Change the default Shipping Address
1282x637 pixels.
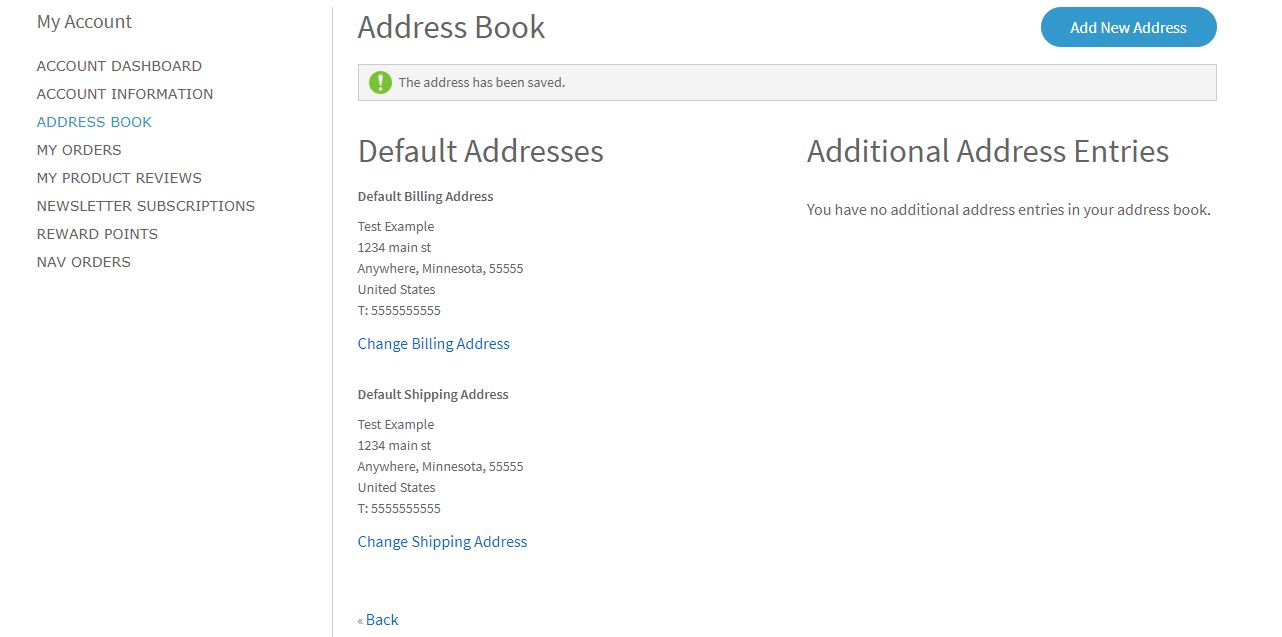[442, 541]
